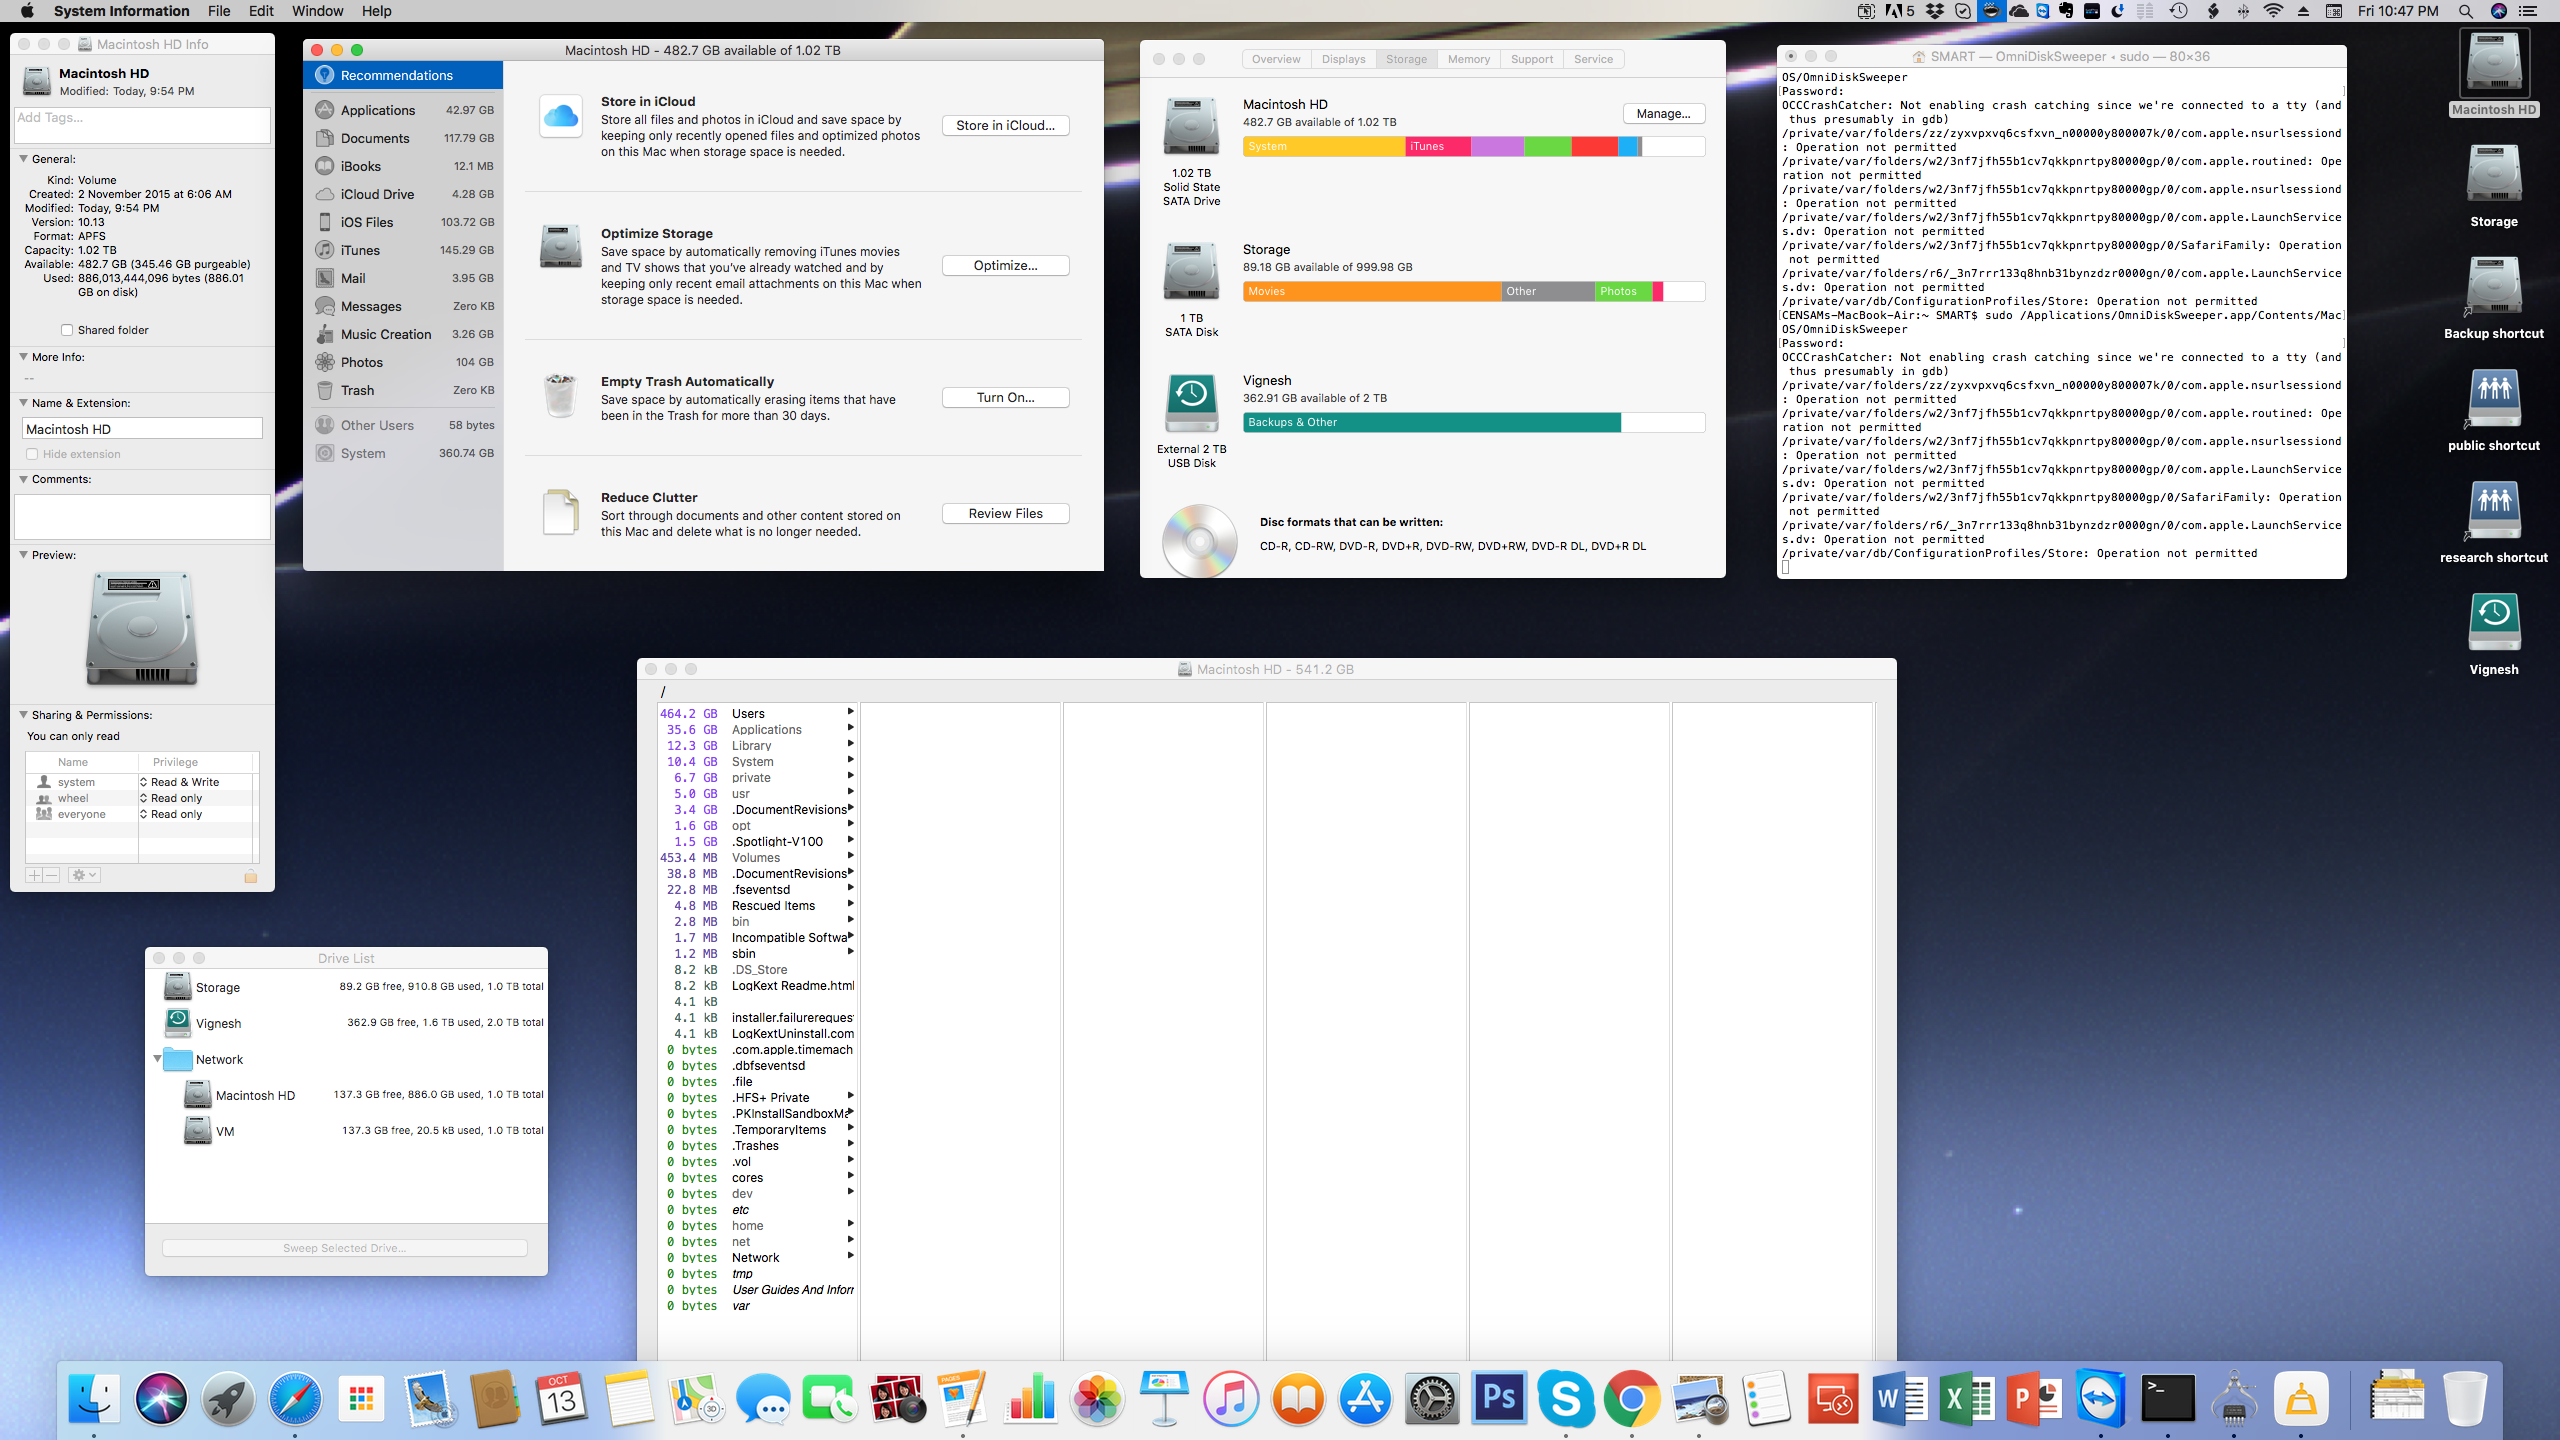This screenshot has width=2560, height=1440.
Task: Launch Google Chrome from the Dock
Action: [x=1632, y=1398]
